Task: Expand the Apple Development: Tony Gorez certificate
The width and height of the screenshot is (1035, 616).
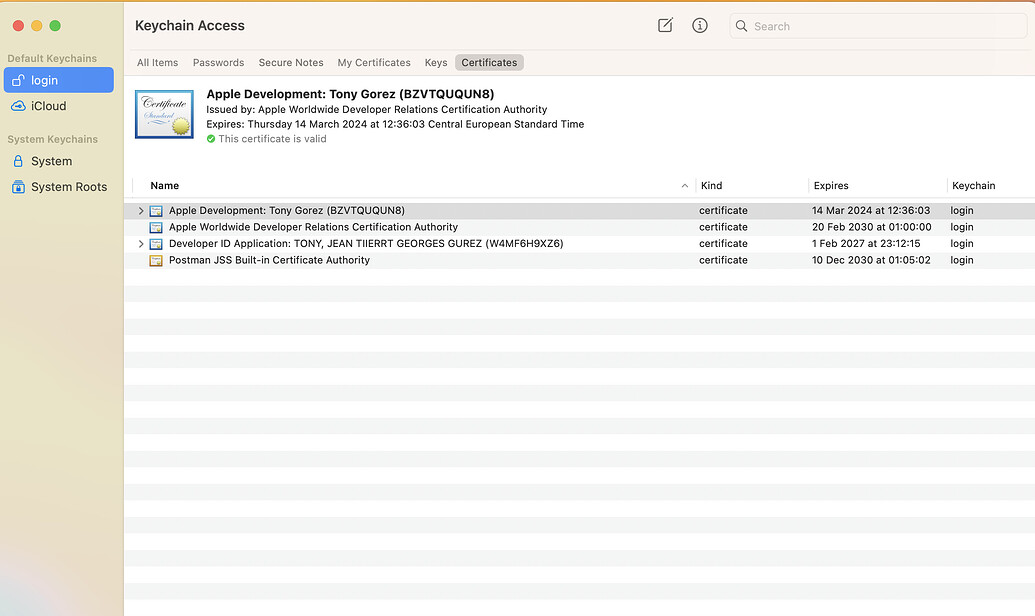Action: (x=140, y=210)
